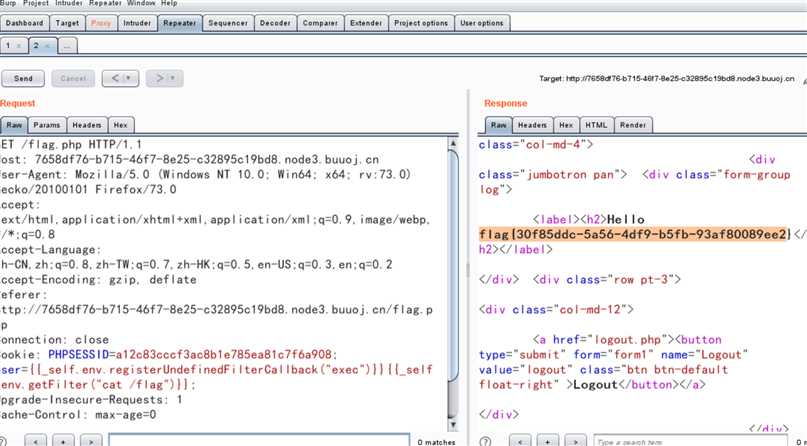Open the Project menu
Viewport: 807px width, 446px height.
[x=36, y=3]
